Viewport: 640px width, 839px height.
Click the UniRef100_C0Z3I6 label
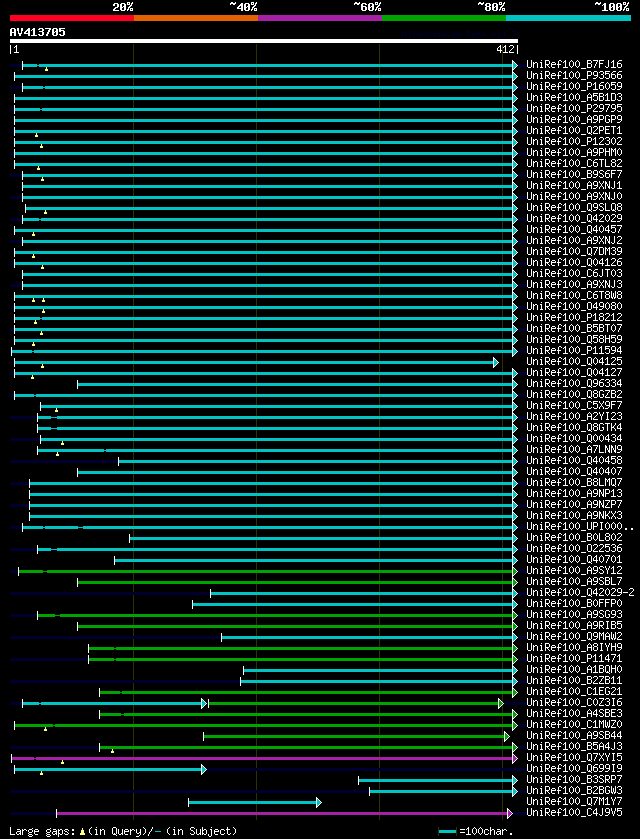click(574, 703)
